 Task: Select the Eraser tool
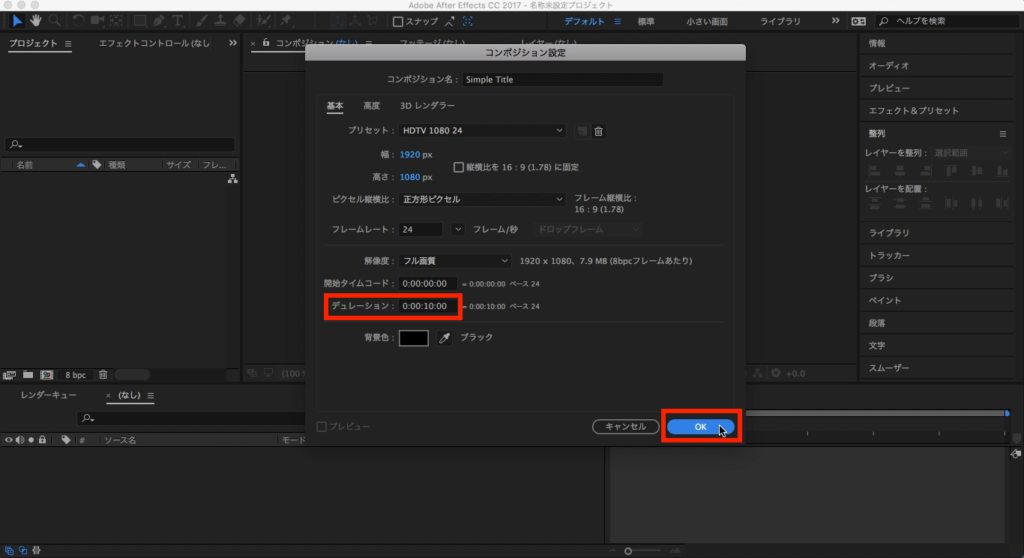(x=240, y=21)
